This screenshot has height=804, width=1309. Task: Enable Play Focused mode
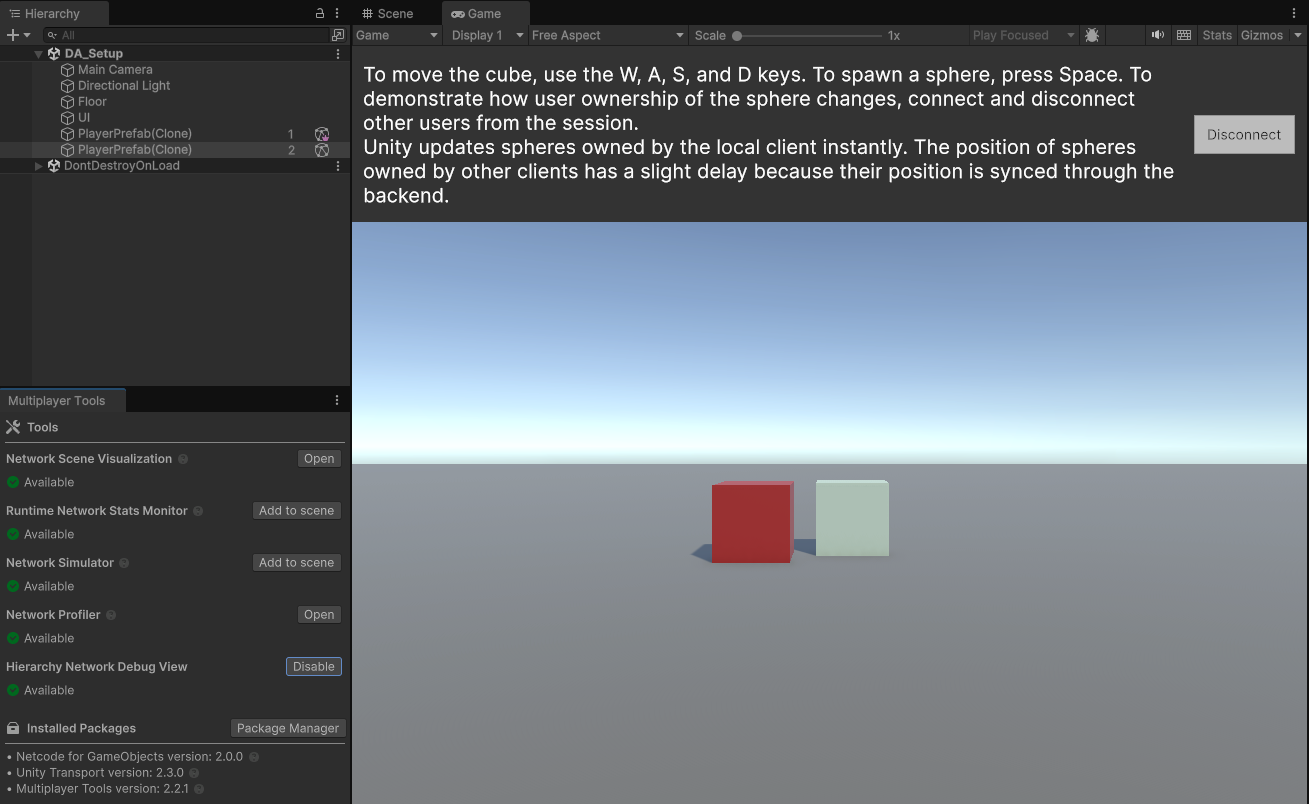click(1013, 35)
